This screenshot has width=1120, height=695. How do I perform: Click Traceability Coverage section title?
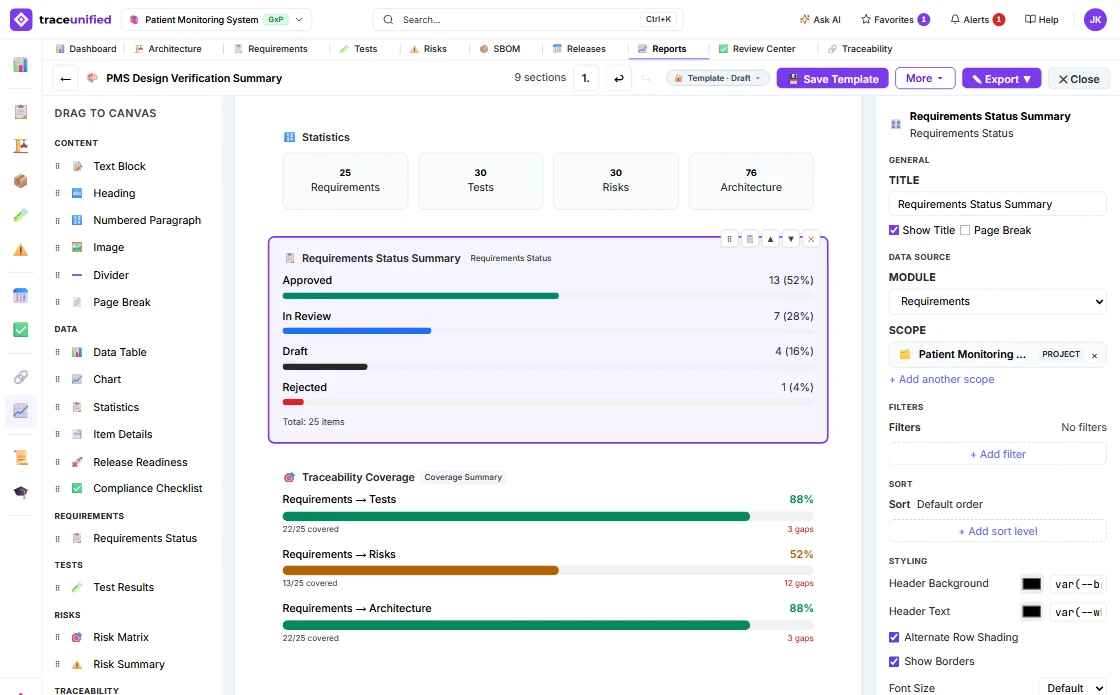(x=358, y=477)
